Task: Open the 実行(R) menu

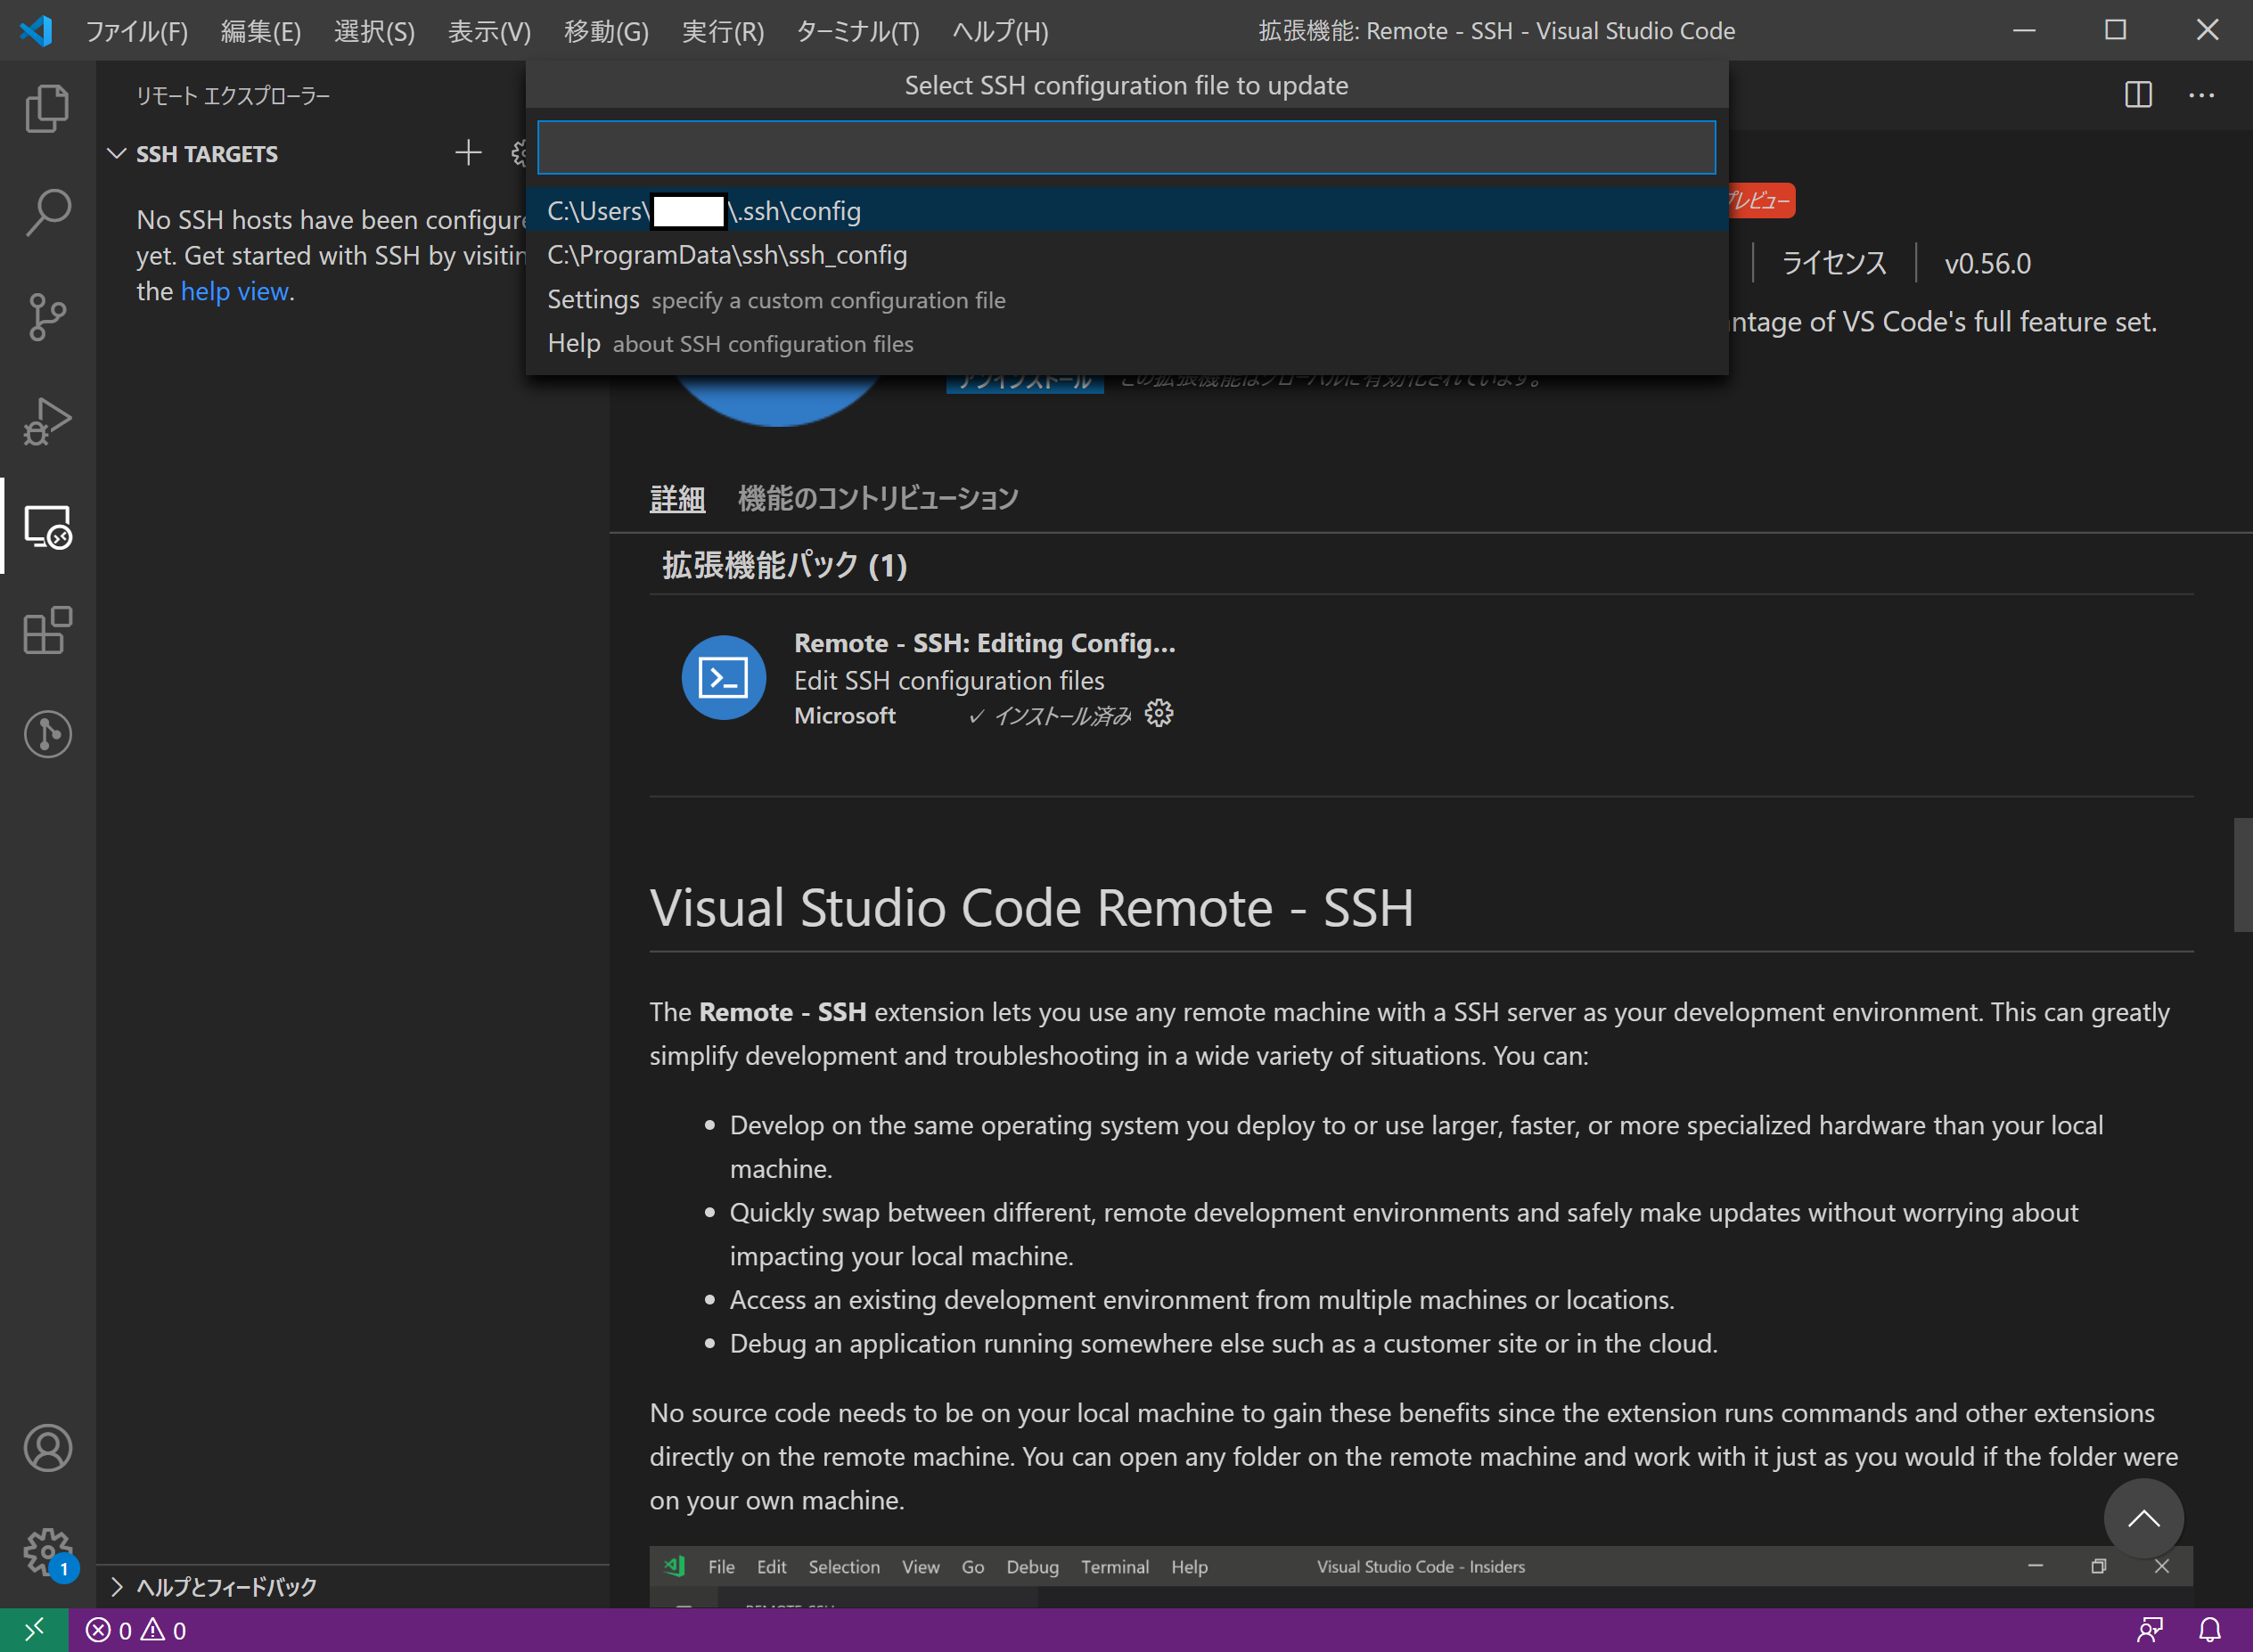Action: [722, 31]
